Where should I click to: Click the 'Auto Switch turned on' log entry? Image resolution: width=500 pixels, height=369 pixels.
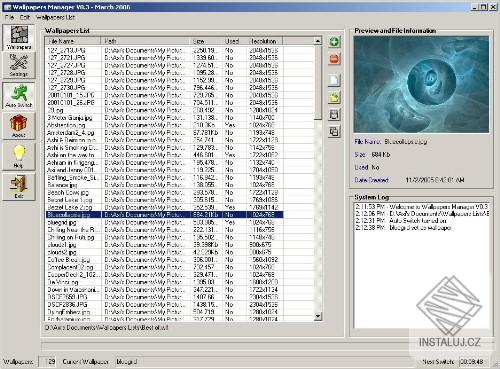point(401,221)
